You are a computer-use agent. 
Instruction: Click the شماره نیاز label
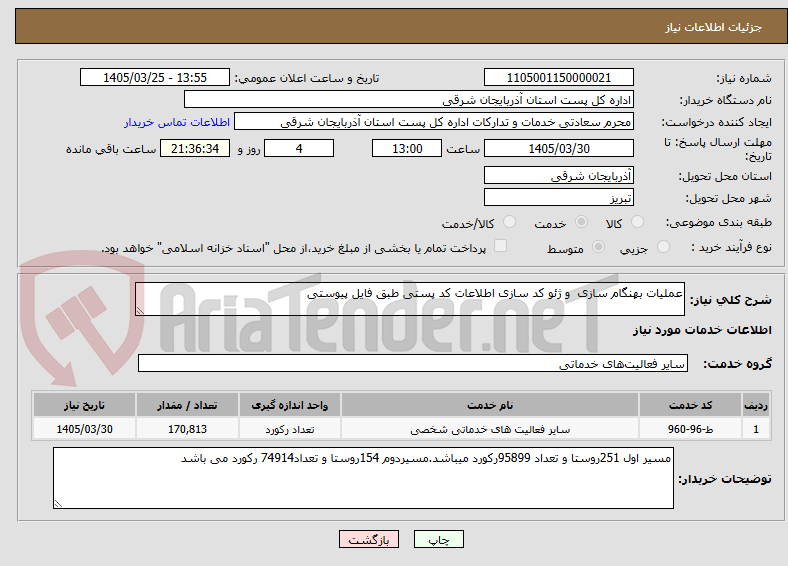point(744,78)
